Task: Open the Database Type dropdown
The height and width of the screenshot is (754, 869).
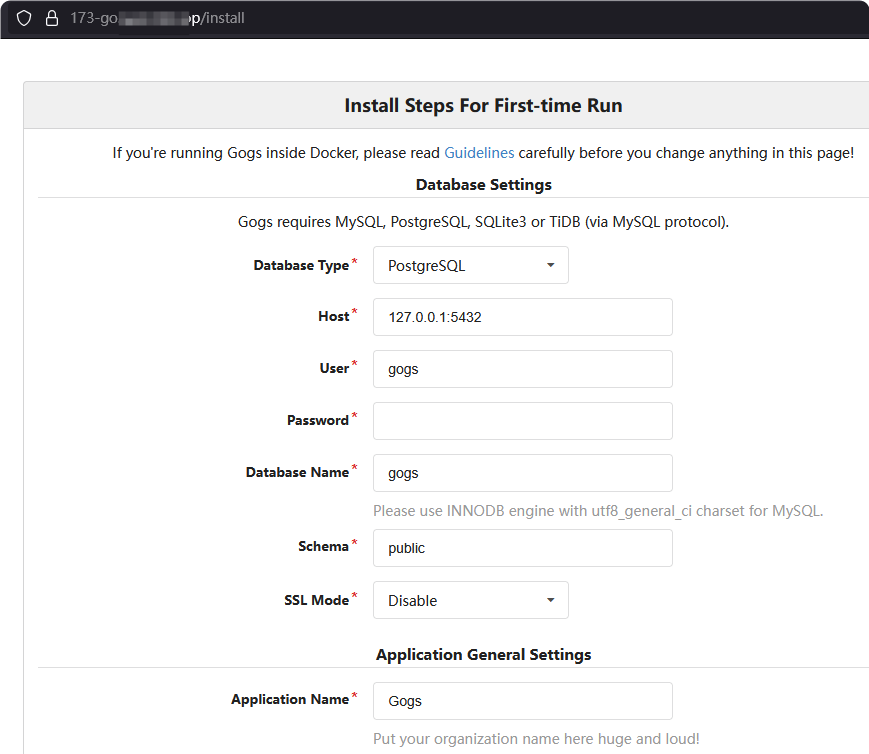Action: click(x=470, y=266)
